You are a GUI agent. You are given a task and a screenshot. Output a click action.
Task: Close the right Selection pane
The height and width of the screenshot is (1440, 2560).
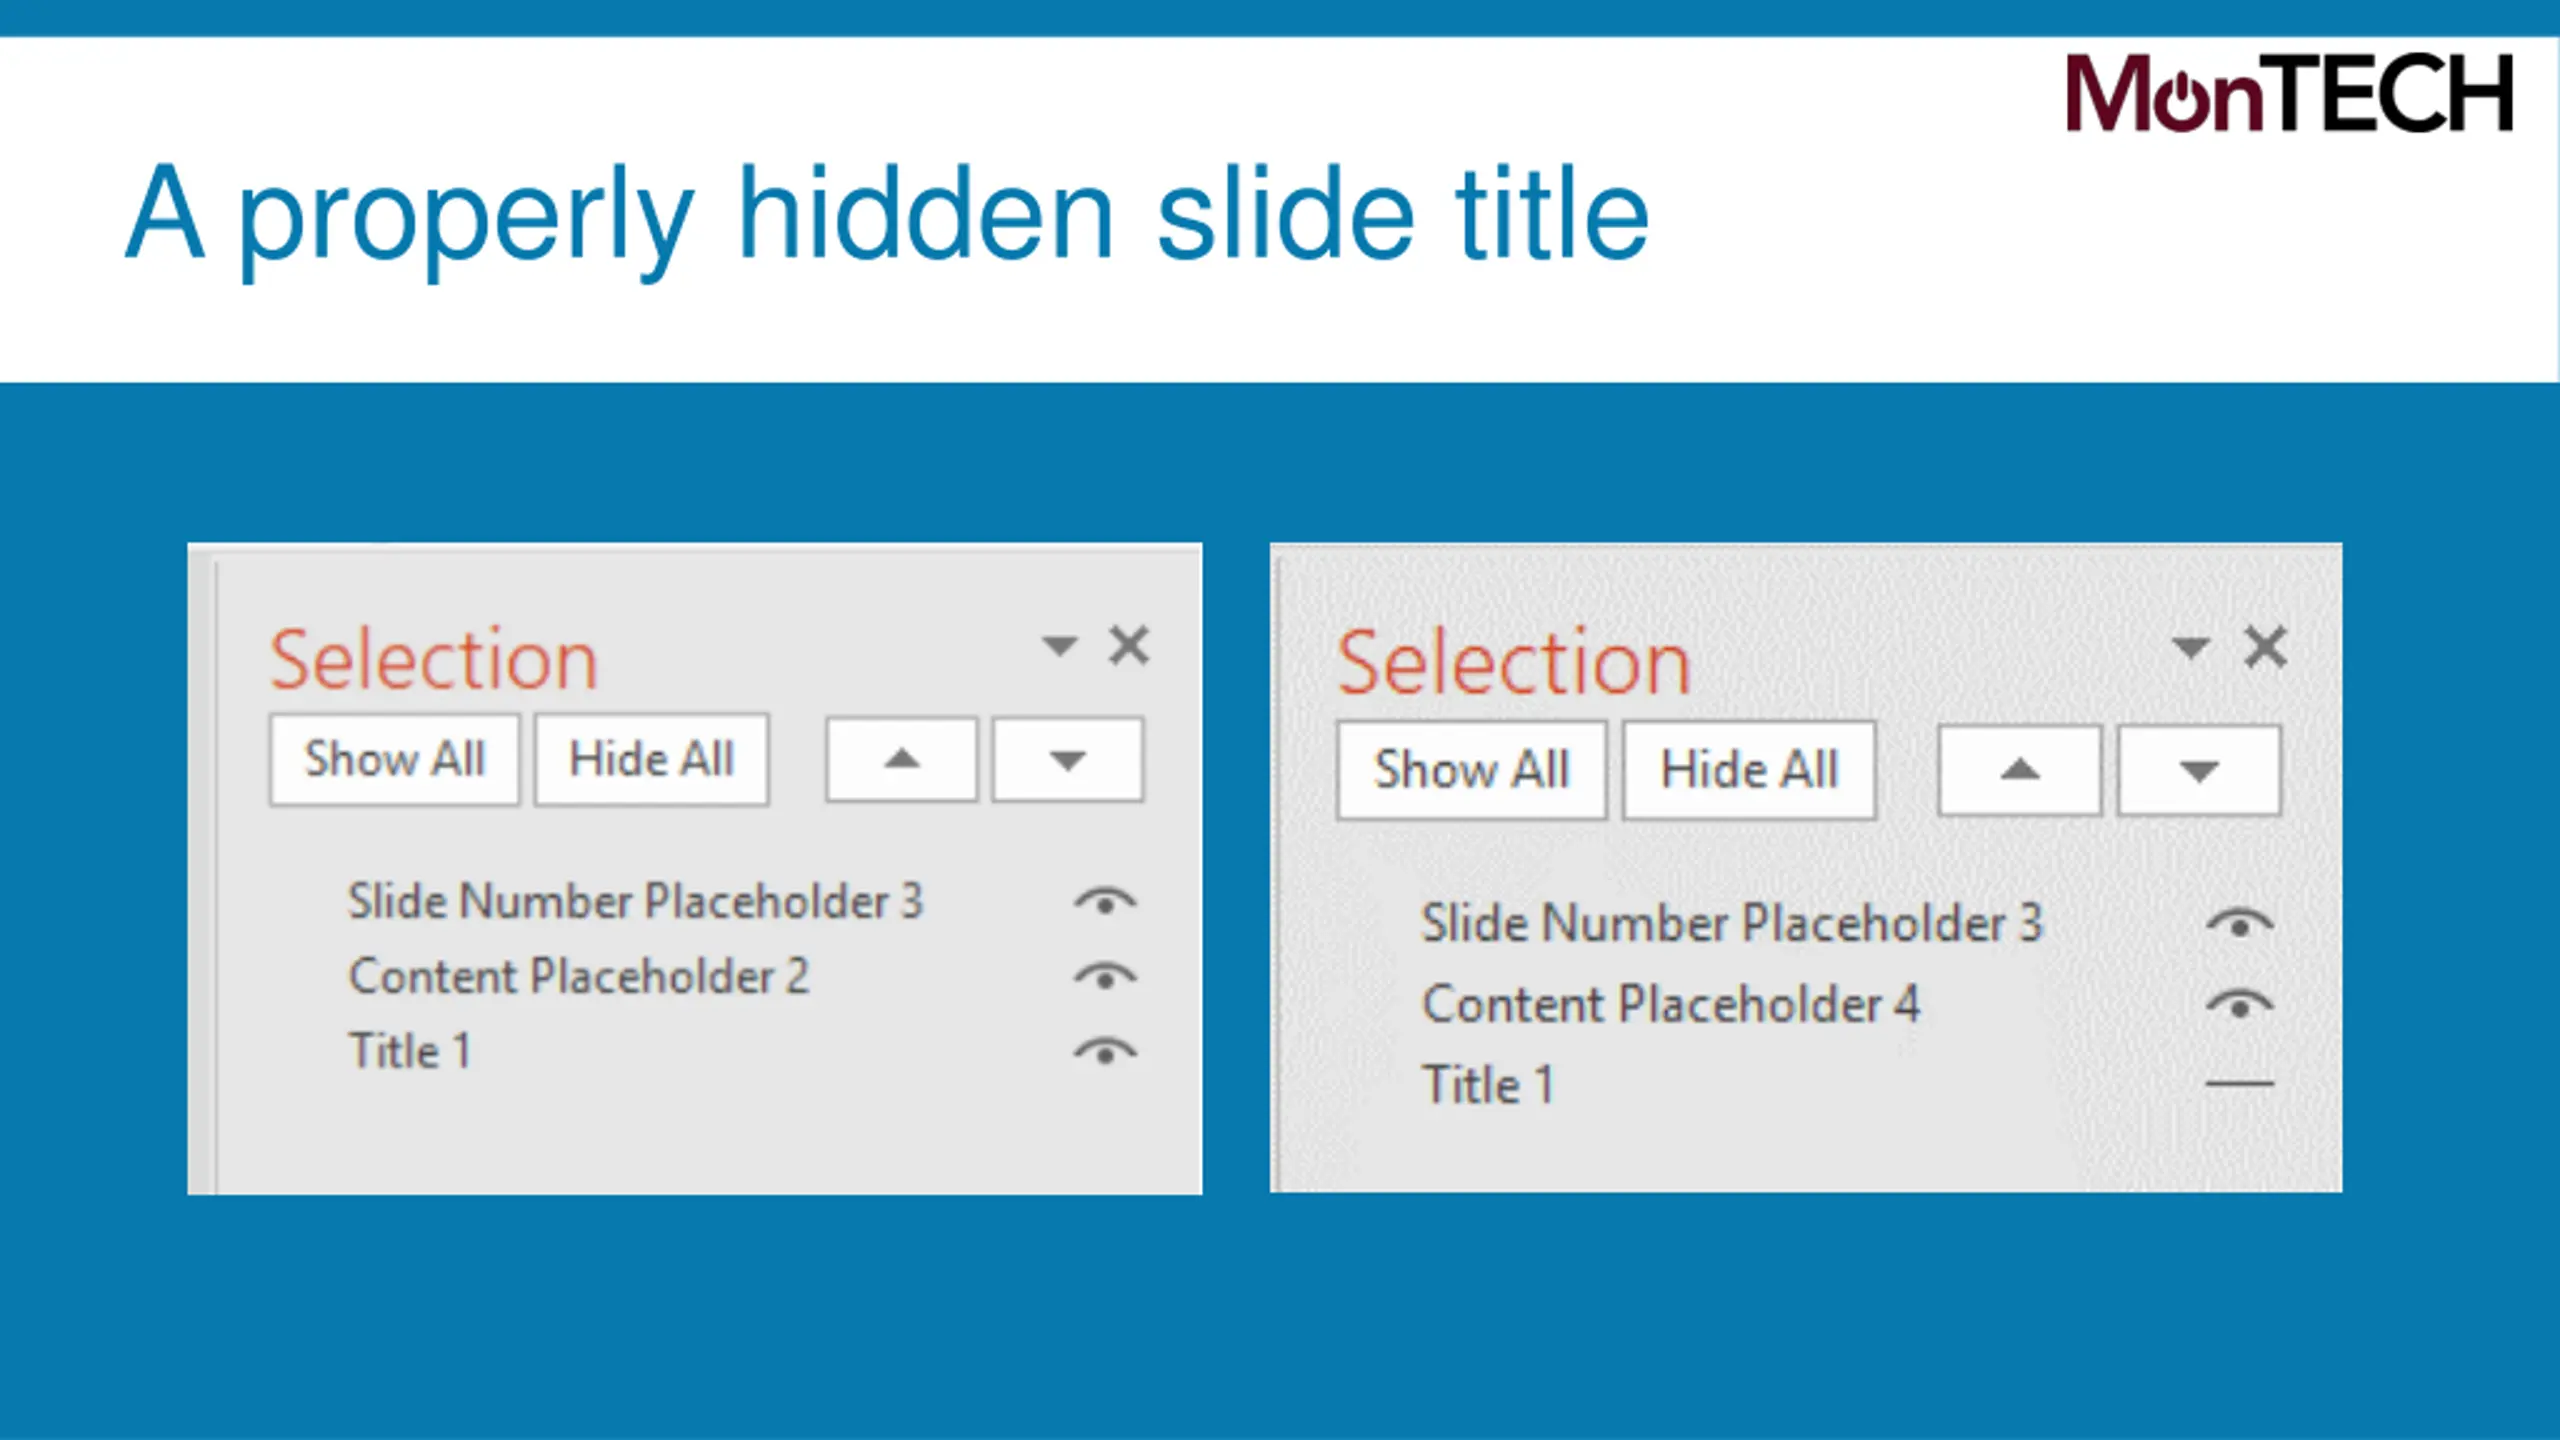pyautogui.click(x=2265, y=648)
